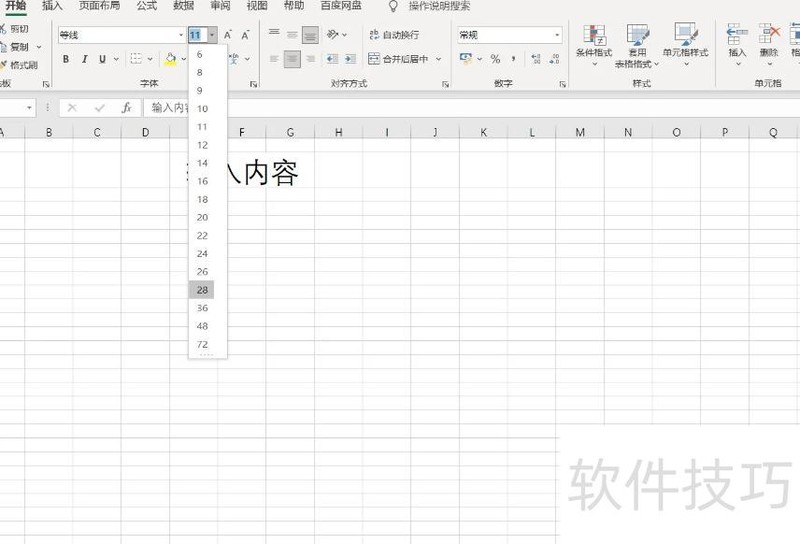Toggle center horizontal alignment
The width and height of the screenshot is (800, 544).
pyautogui.click(x=292, y=59)
